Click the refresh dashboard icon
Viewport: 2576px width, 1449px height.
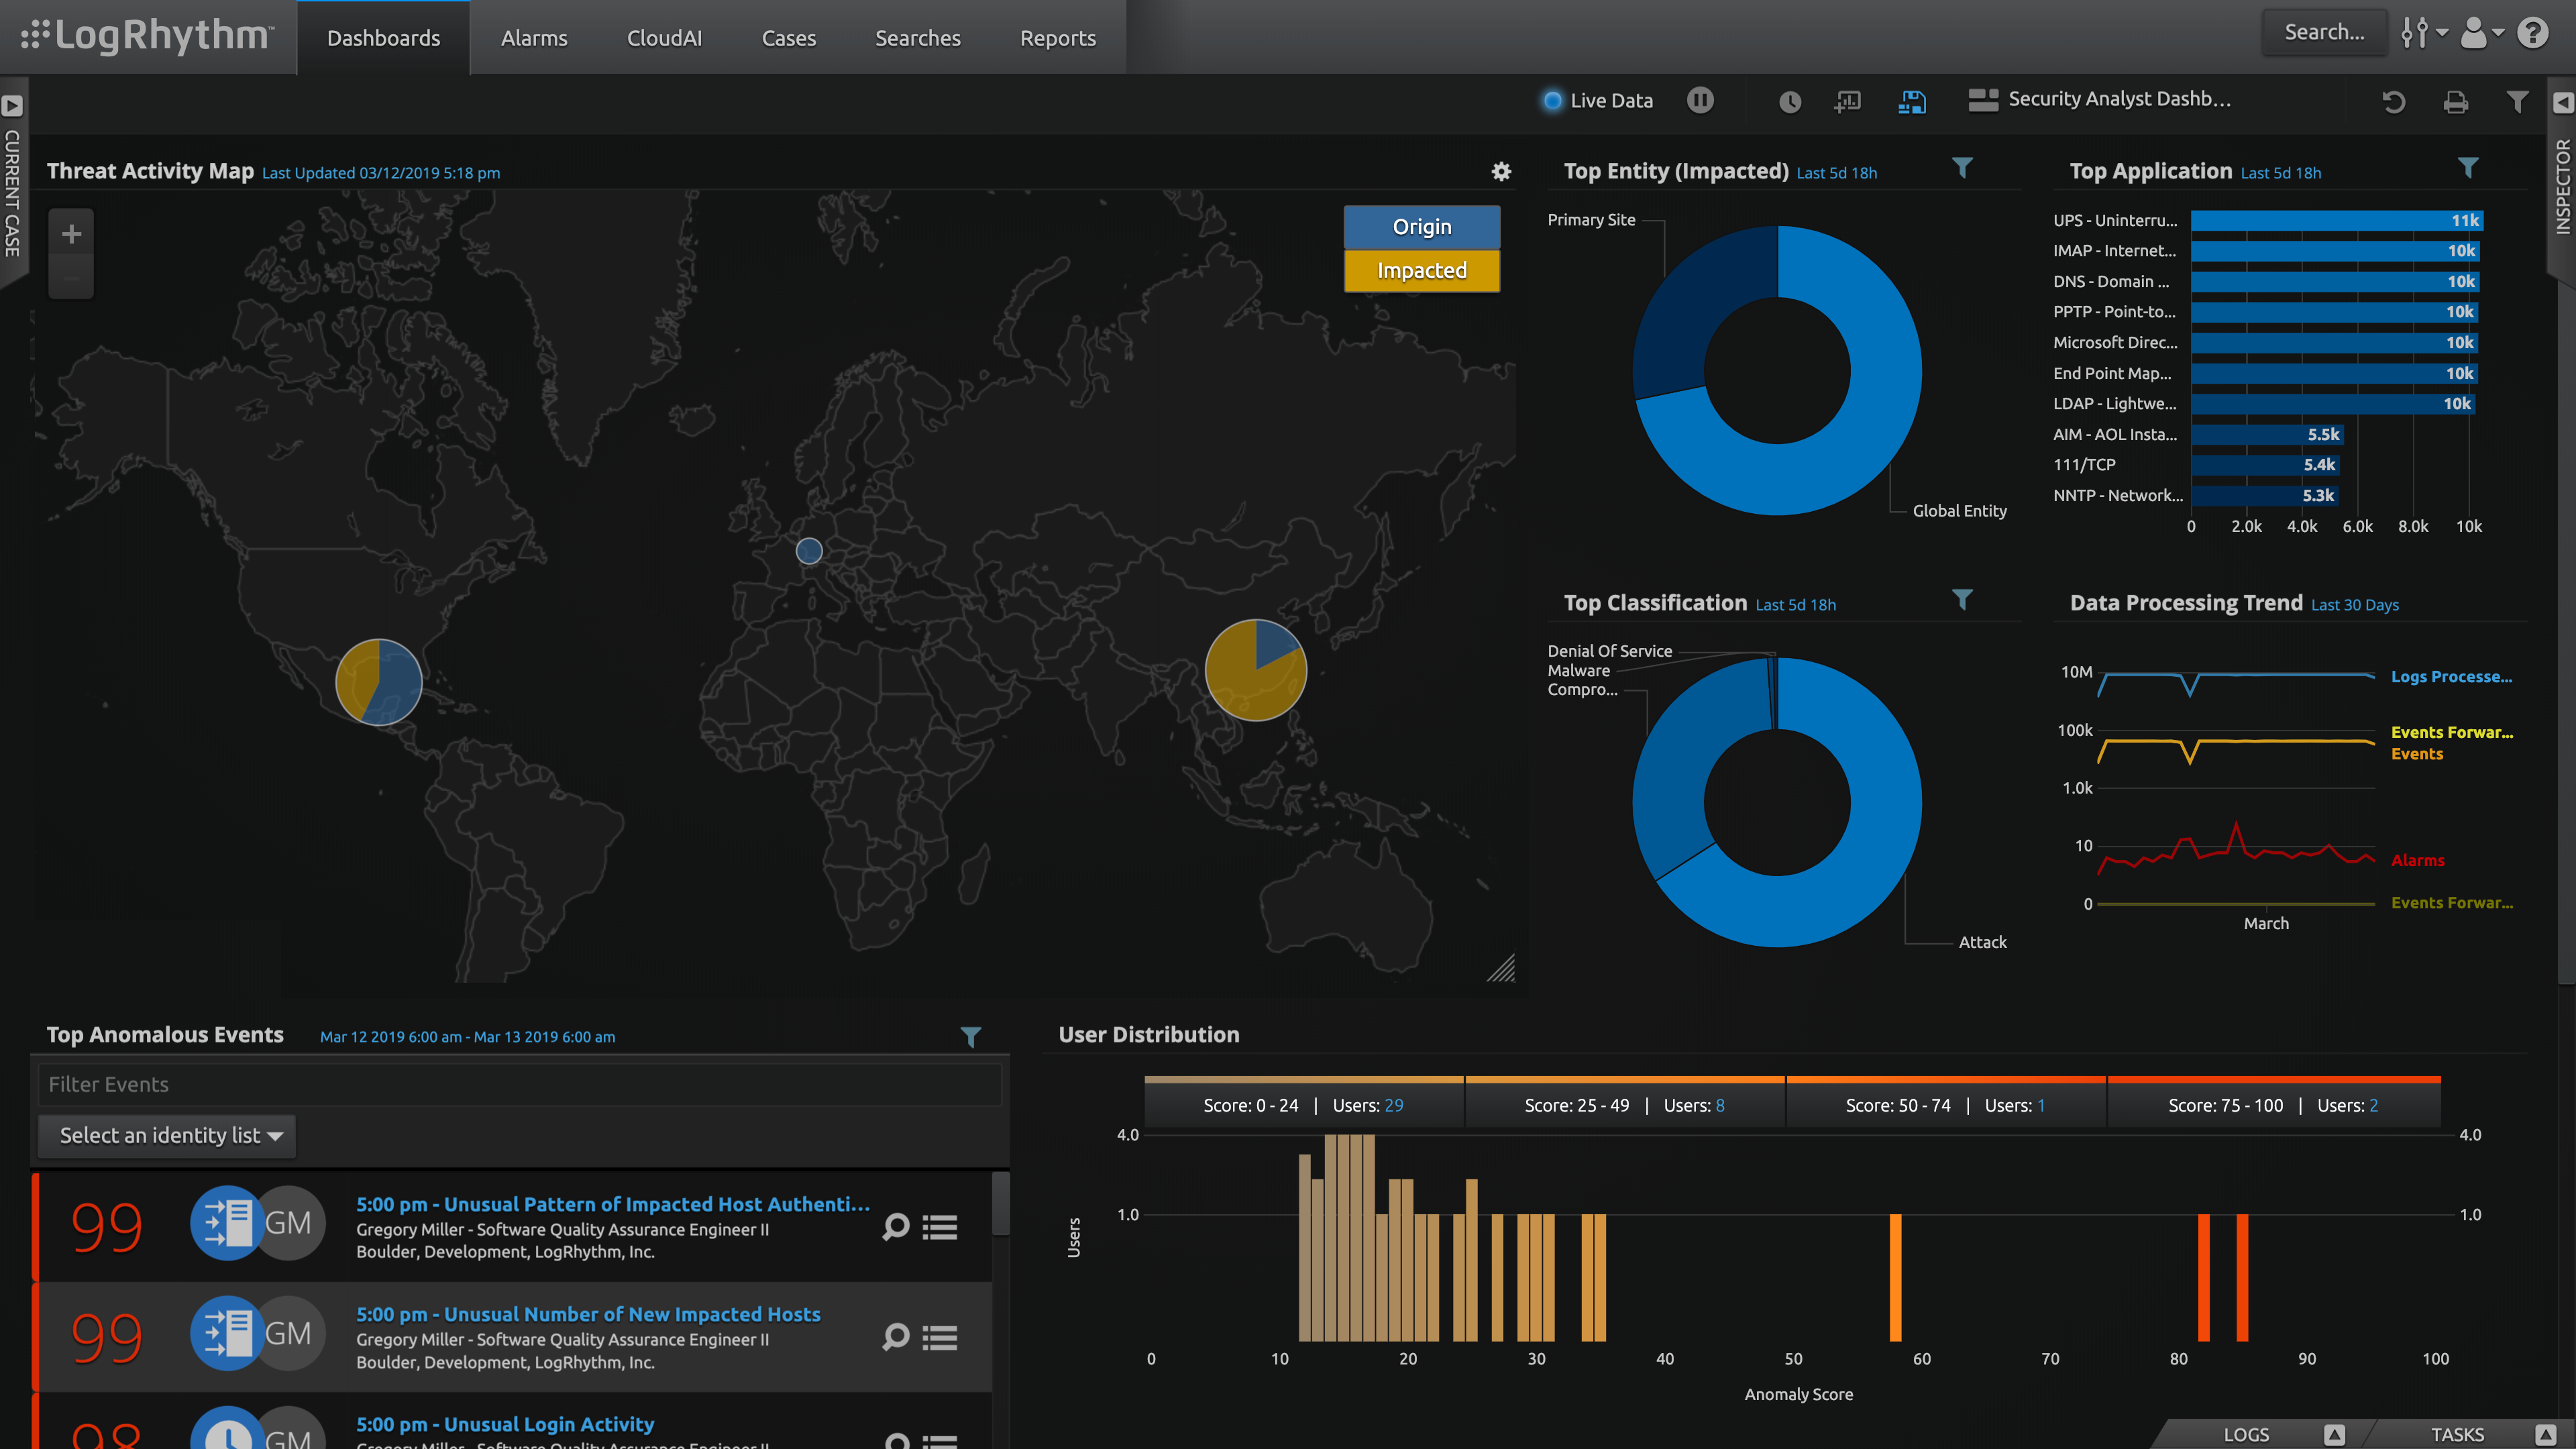2393,102
